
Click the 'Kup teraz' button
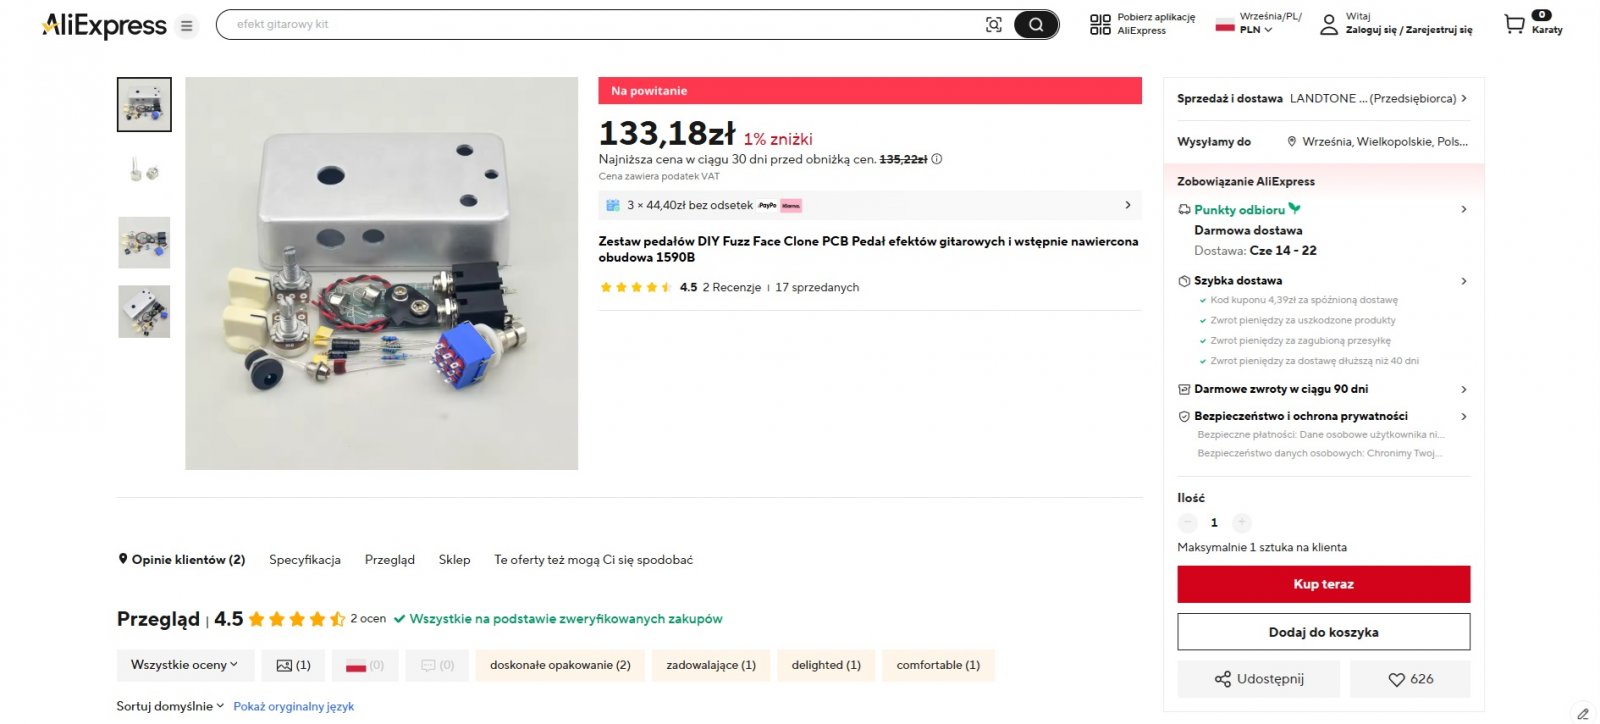click(1323, 584)
